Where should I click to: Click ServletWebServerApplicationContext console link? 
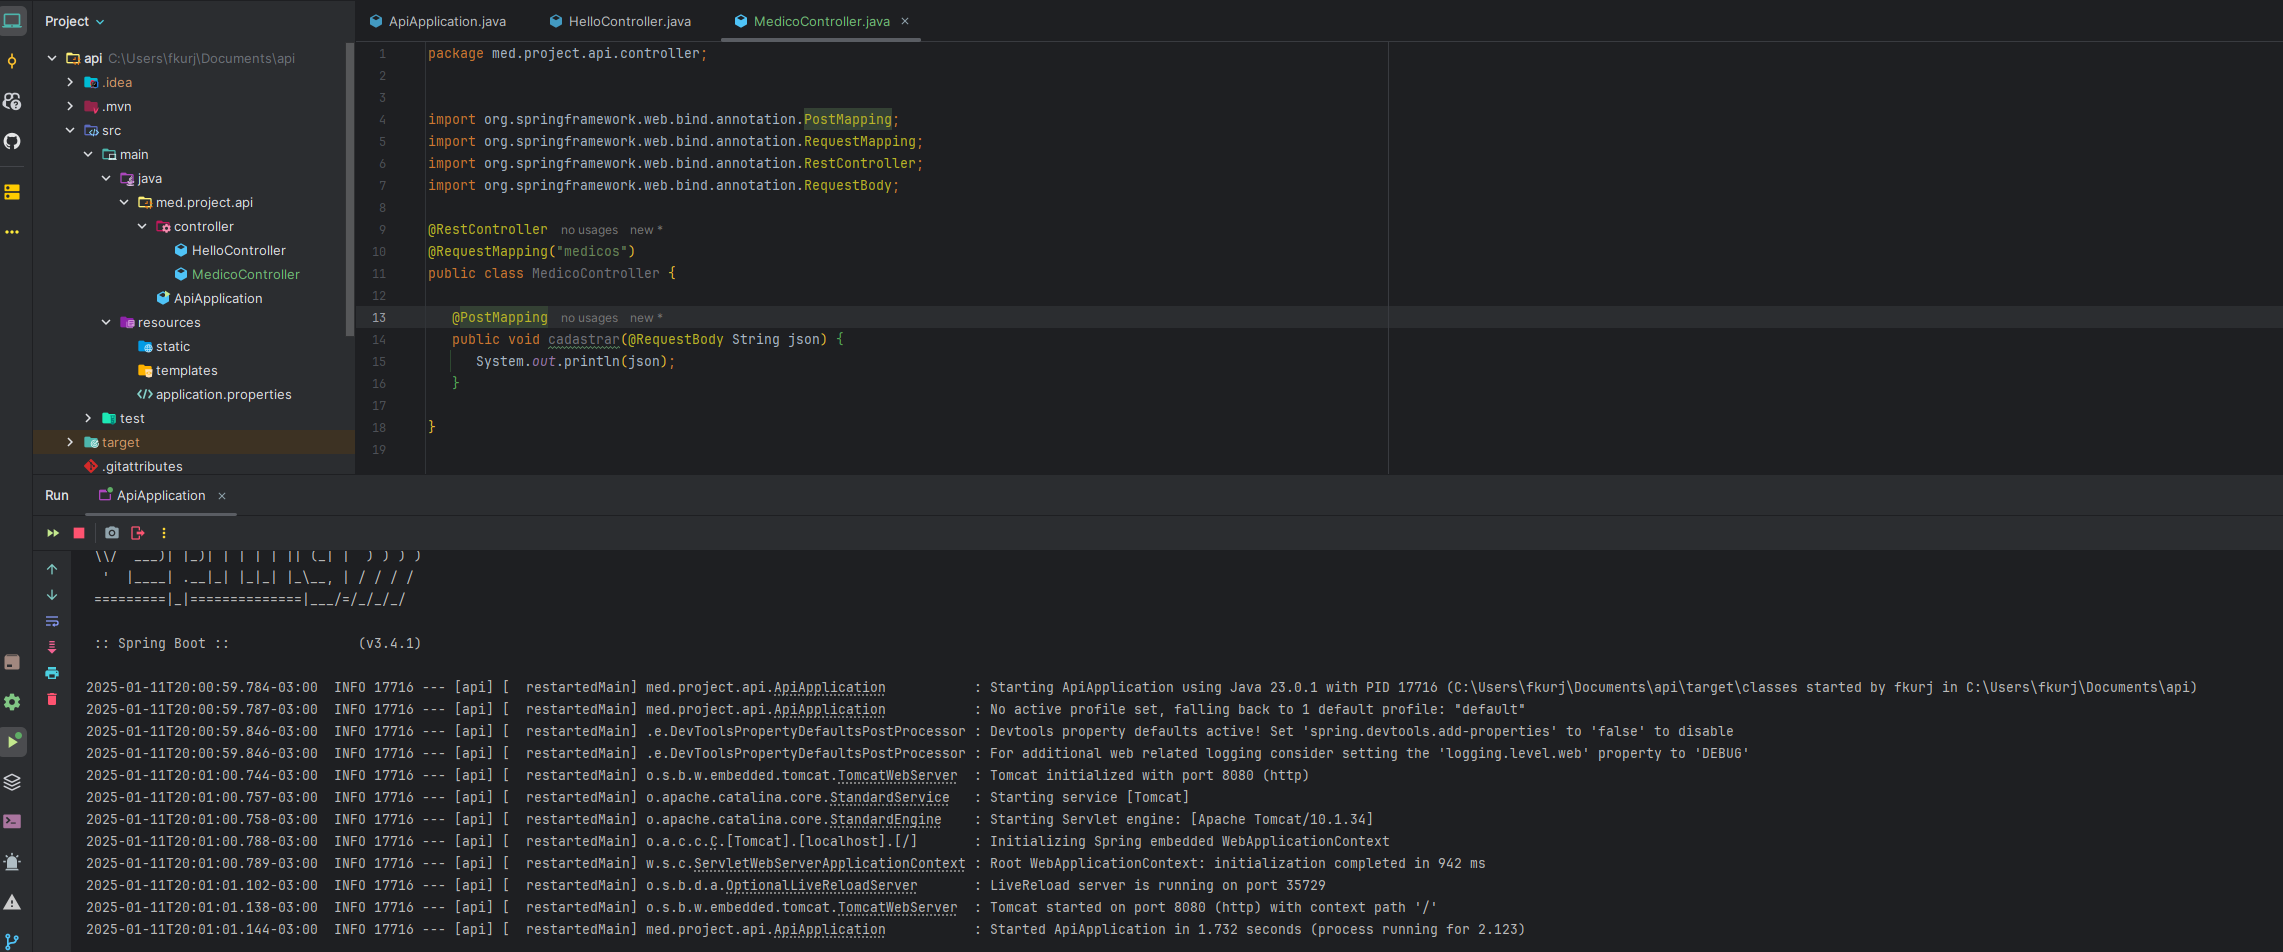pyautogui.click(x=829, y=863)
